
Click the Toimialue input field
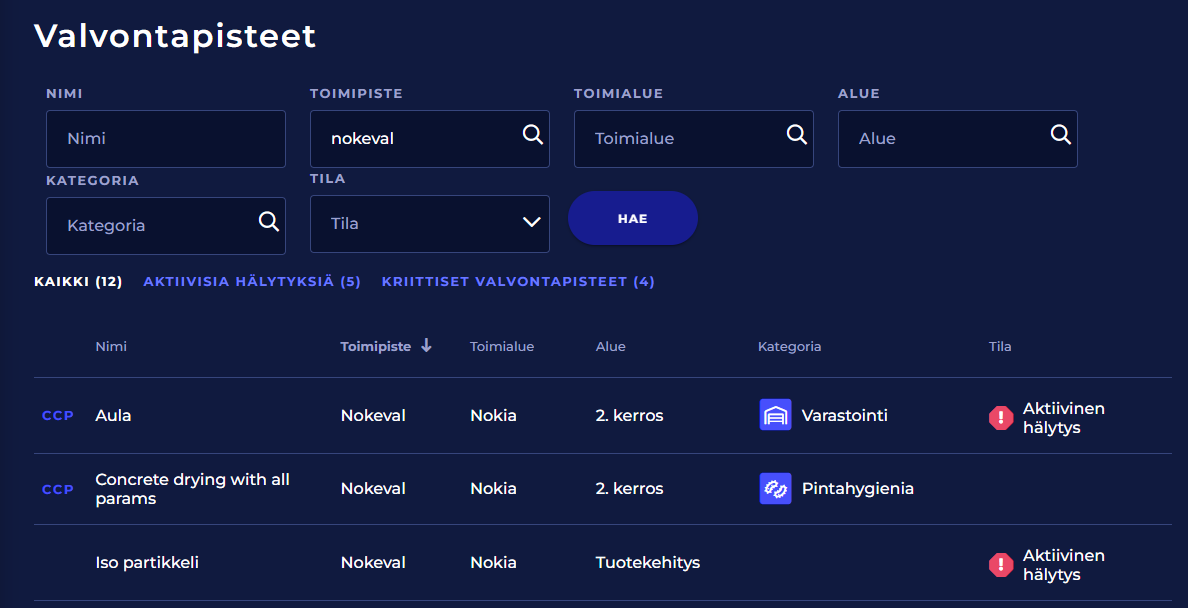point(680,139)
